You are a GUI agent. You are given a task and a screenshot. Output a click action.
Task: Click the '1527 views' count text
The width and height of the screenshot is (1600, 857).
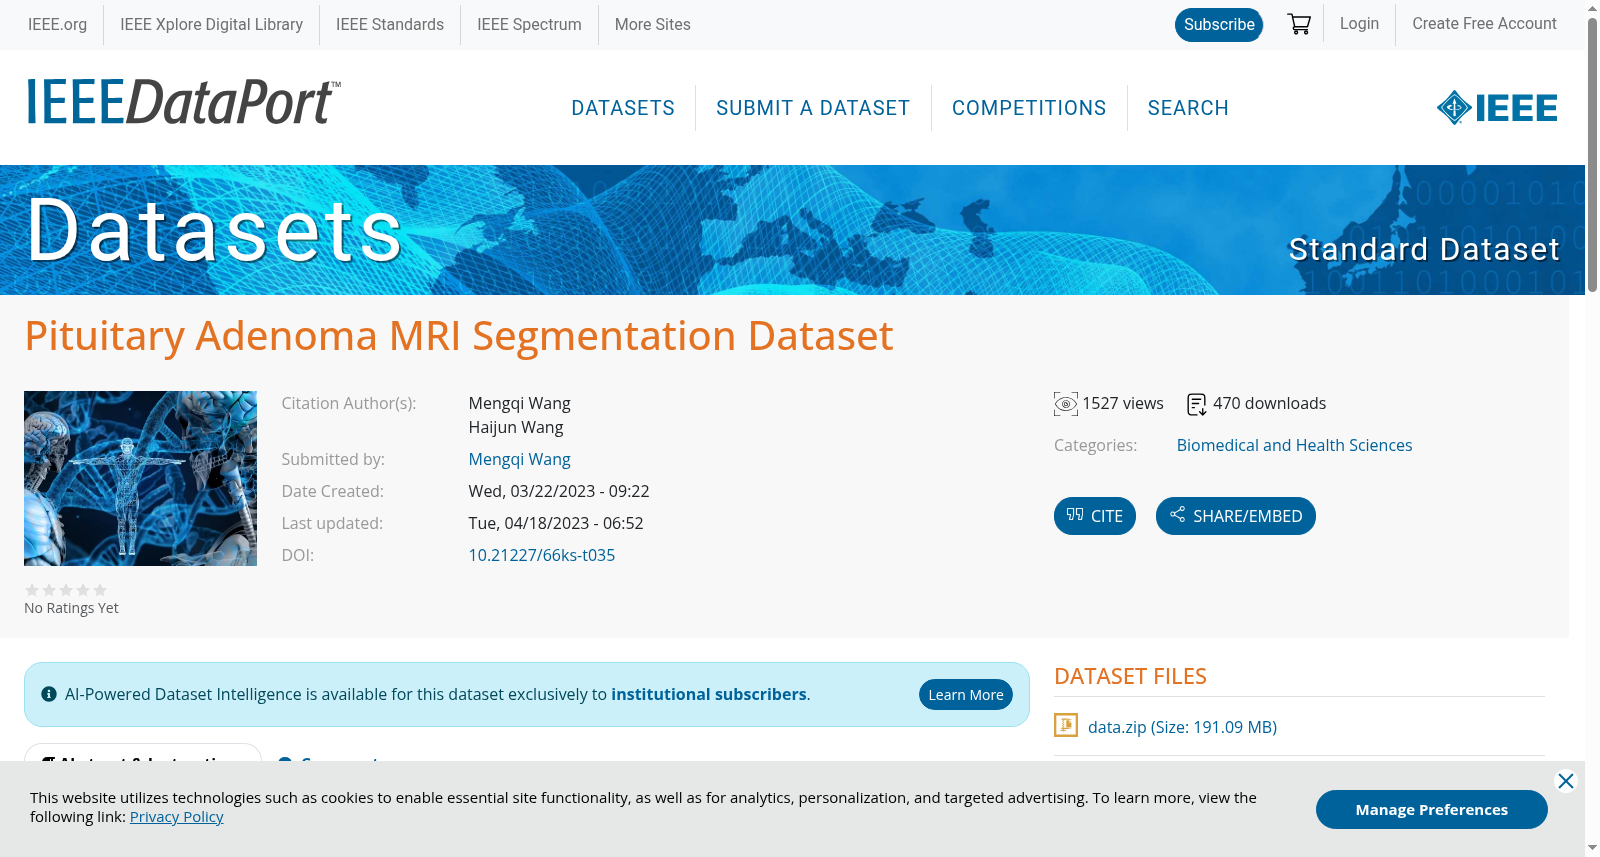point(1123,403)
